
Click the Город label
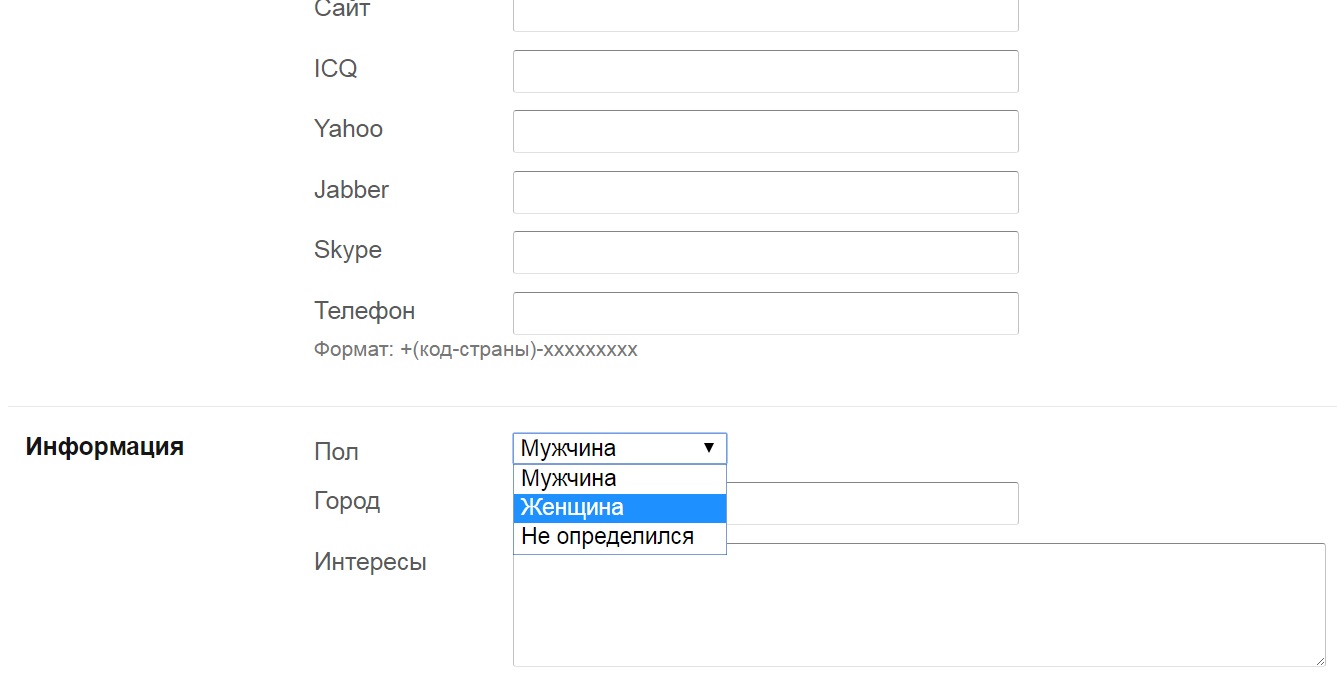pos(347,501)
